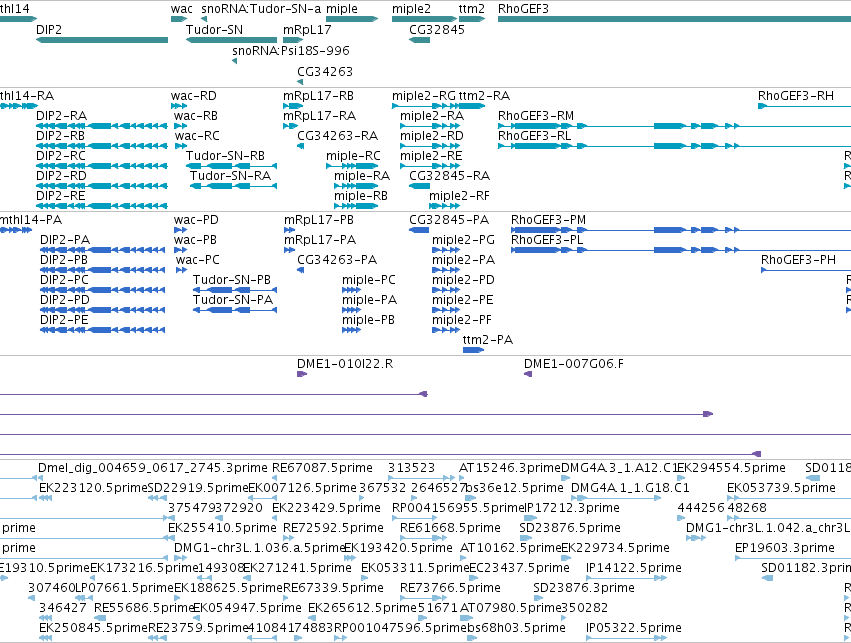Select the Tudor-SN gene label

(214, 30)
